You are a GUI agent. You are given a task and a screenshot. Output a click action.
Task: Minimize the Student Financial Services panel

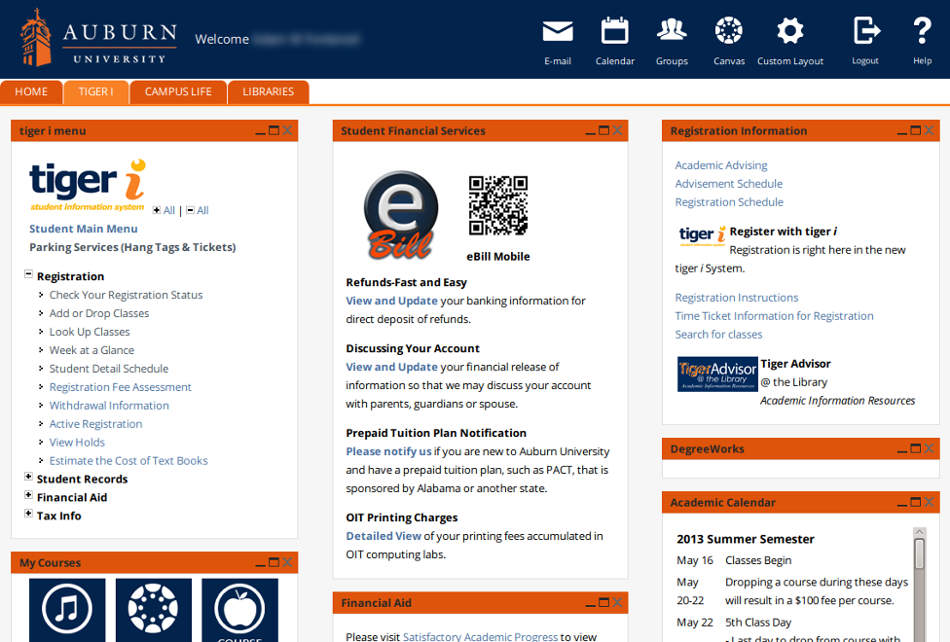(x=590, y=131)
